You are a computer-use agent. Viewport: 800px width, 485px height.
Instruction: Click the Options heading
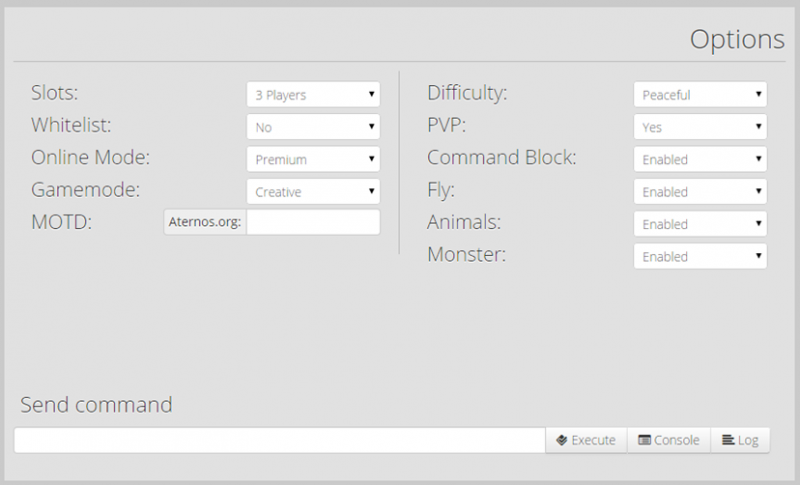click(737, 39)
